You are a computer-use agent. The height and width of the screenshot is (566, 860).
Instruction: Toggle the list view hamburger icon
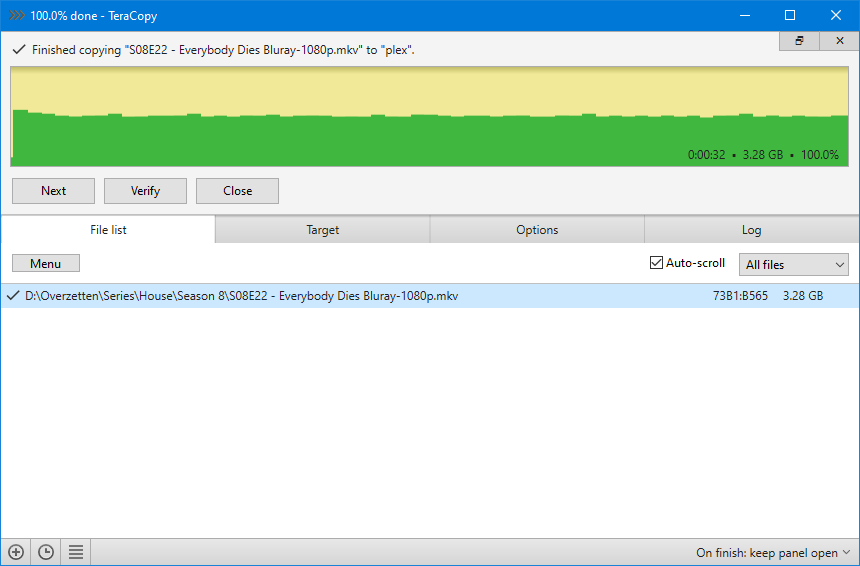pyautogui.click(x=76, y=552)
